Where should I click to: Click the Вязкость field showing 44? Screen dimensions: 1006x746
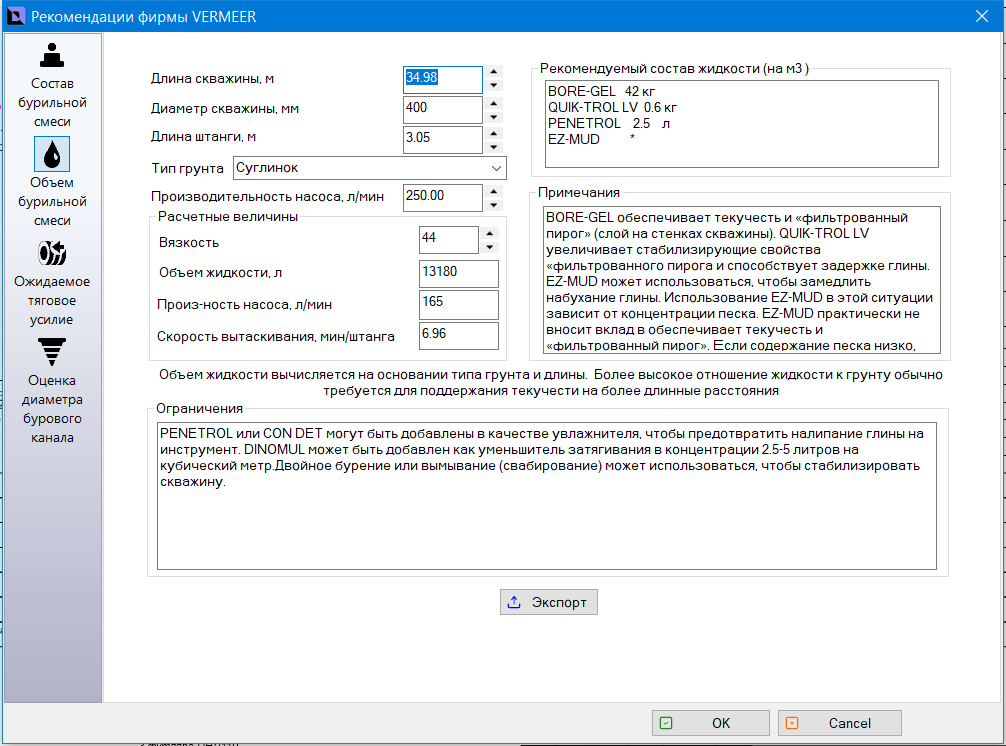click(448, 240)
